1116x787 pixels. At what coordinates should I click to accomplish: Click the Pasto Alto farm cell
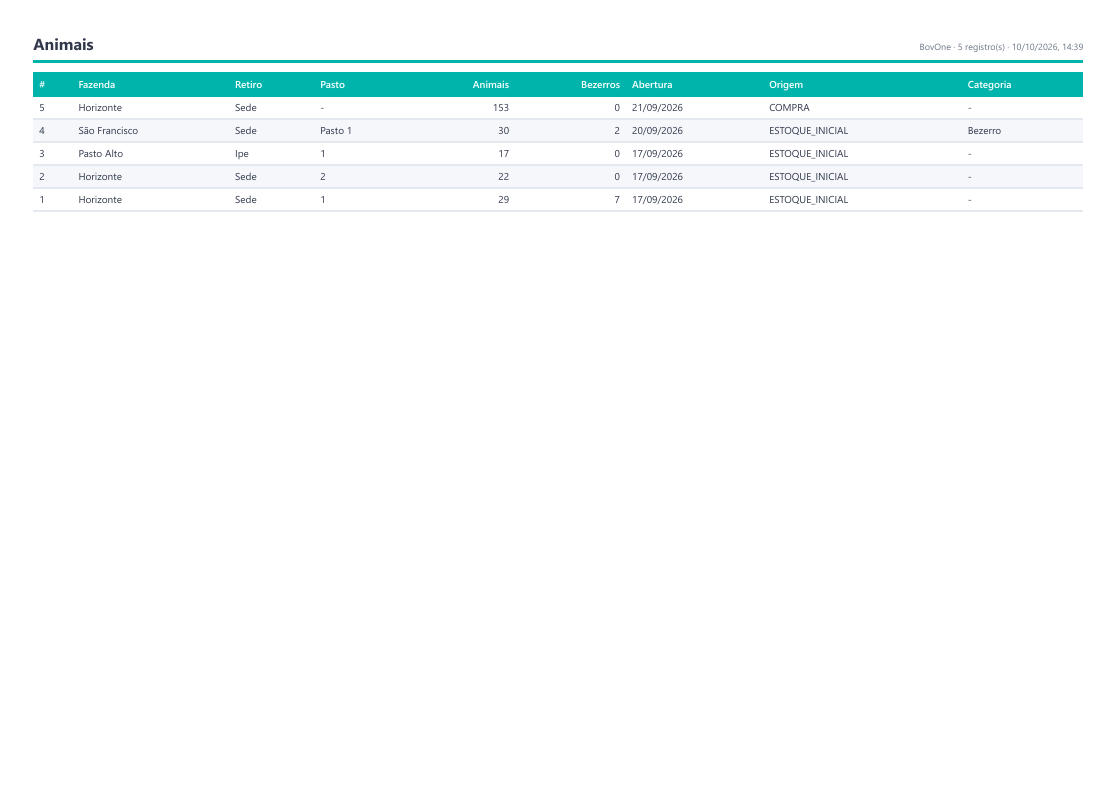pos(100,154)
